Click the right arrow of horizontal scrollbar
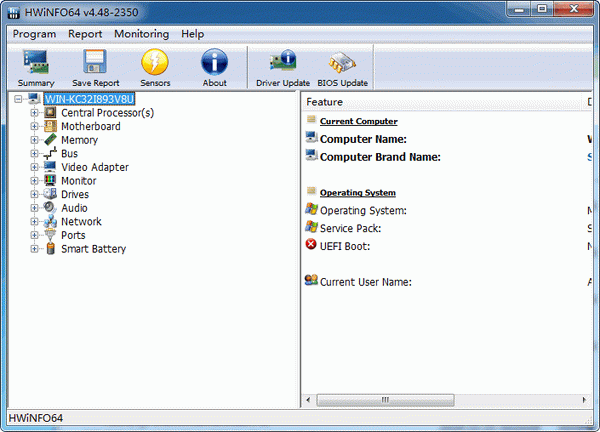Image resolution: width=600 pixels, height=432 pixels. 583,400
